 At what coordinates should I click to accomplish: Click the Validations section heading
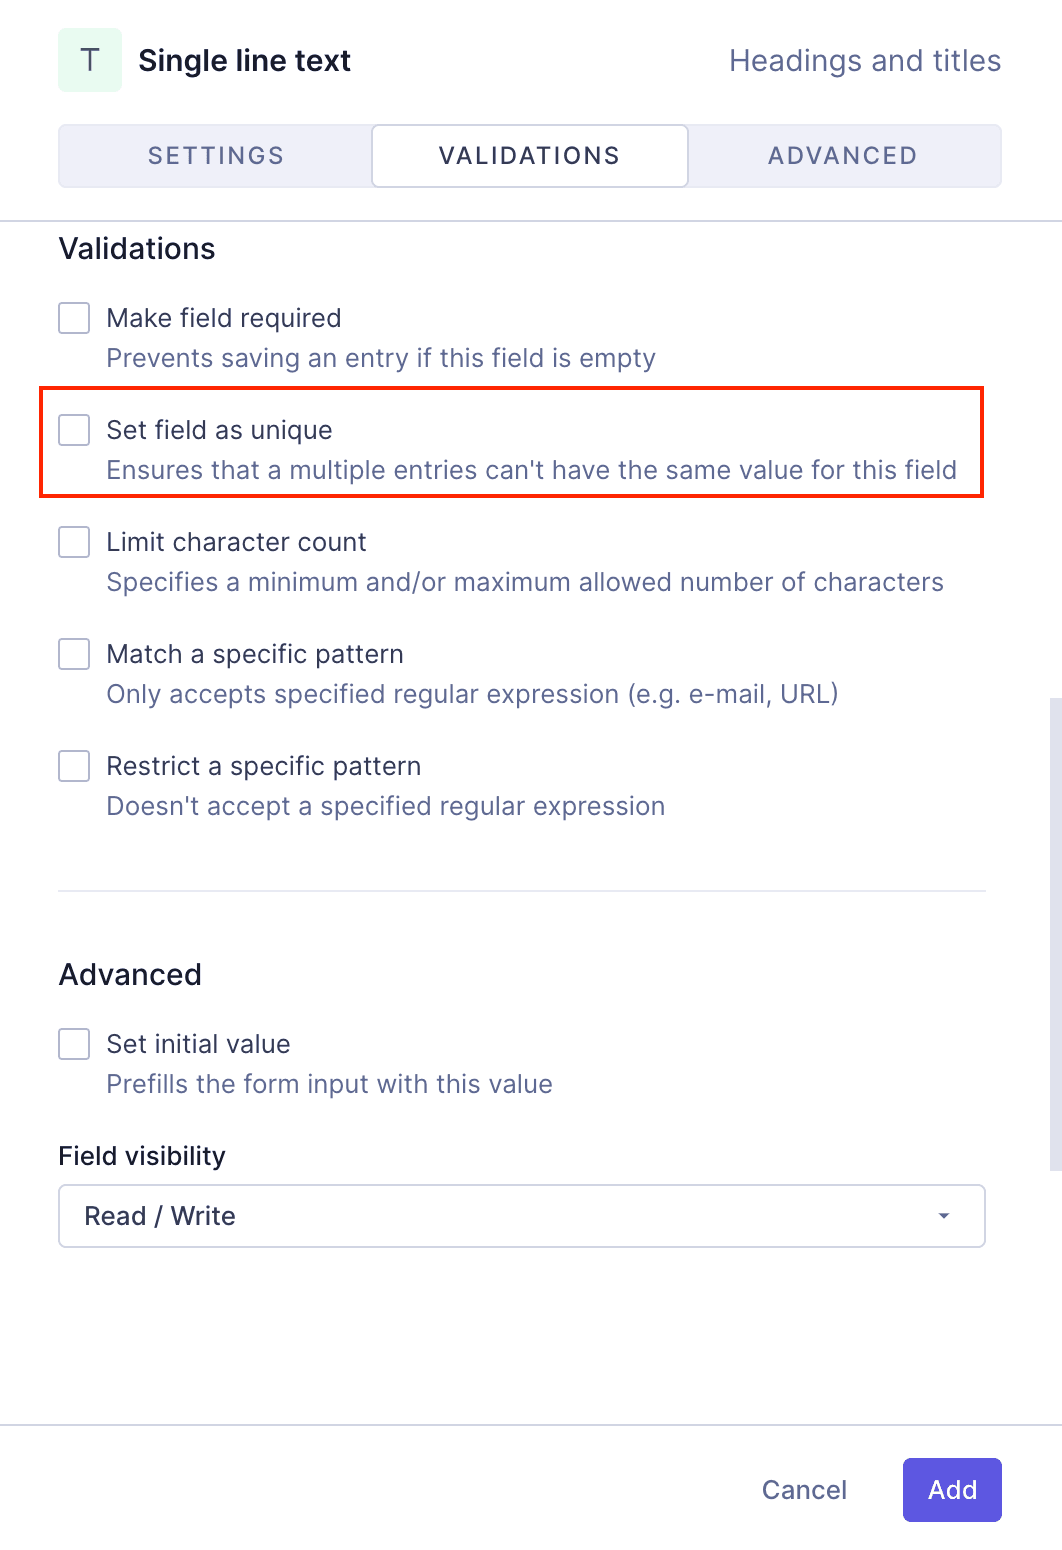(137, 248)
